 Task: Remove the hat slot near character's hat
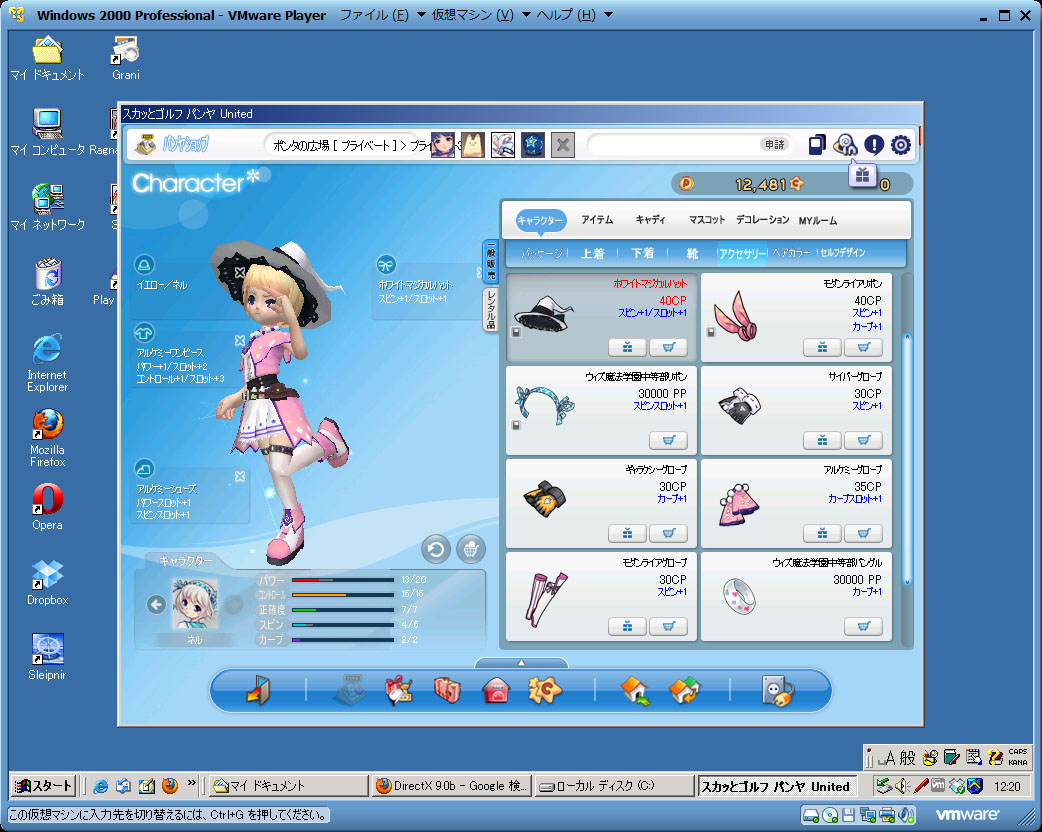point(240,272)
